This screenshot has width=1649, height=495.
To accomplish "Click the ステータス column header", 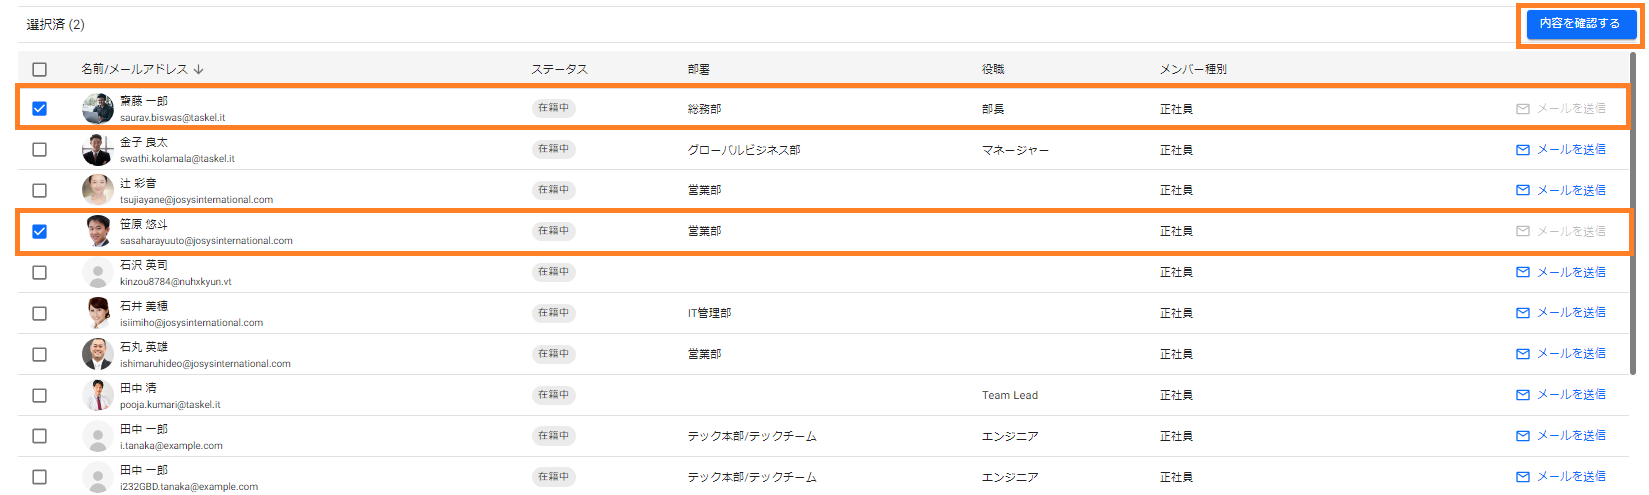I will (559, 69).
